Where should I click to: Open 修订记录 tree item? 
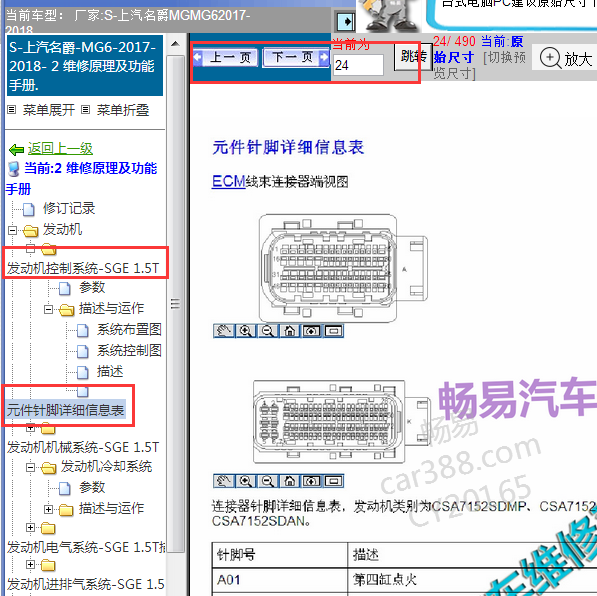coord(69,208)
